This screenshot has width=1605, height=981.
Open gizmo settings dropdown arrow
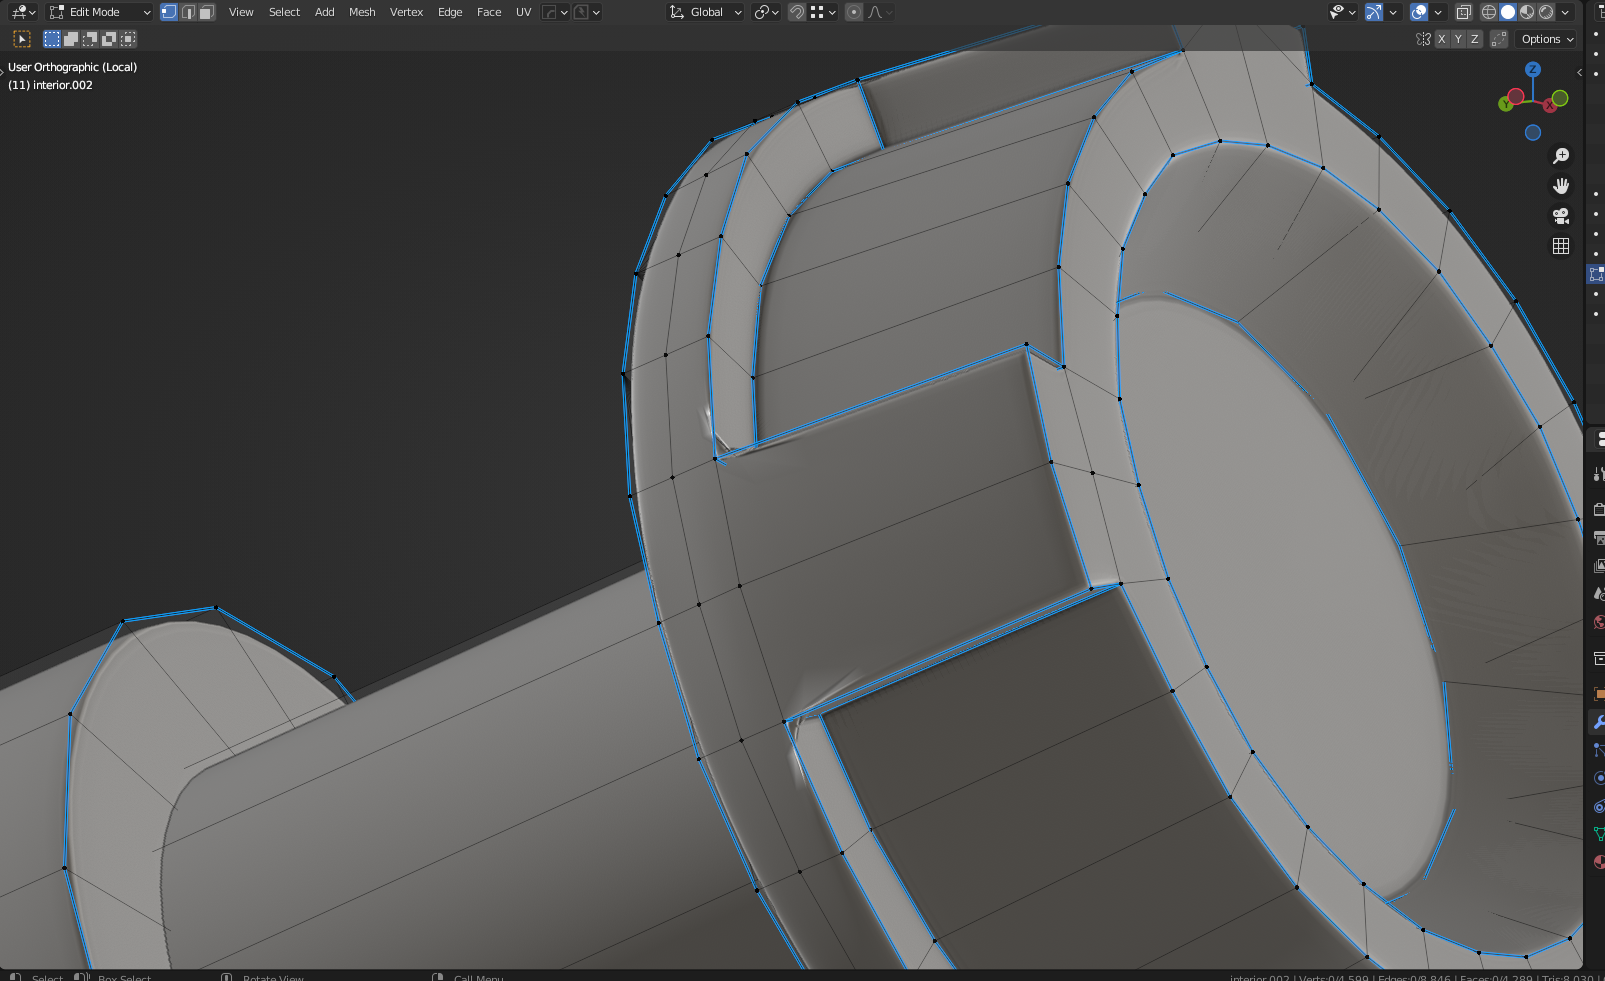click(x=1393, y=12)
